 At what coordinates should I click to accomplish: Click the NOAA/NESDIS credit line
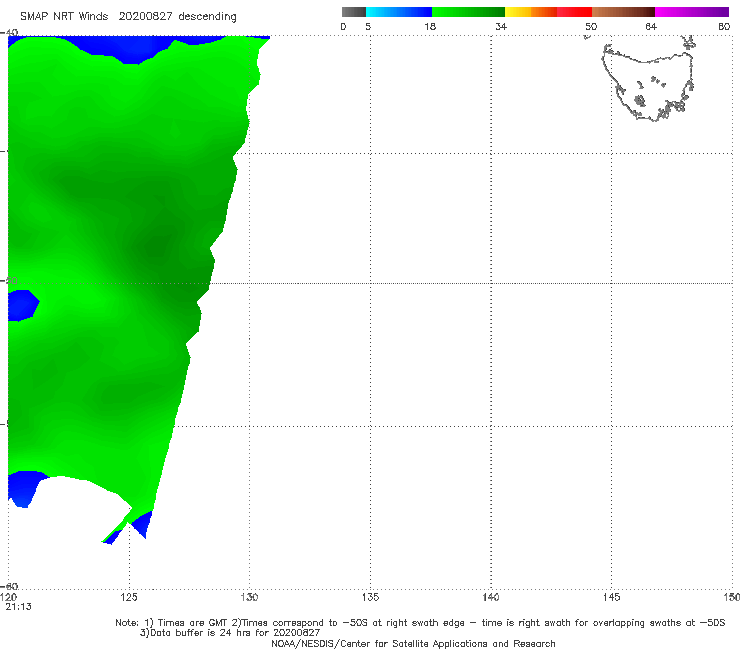pos(413,644)
